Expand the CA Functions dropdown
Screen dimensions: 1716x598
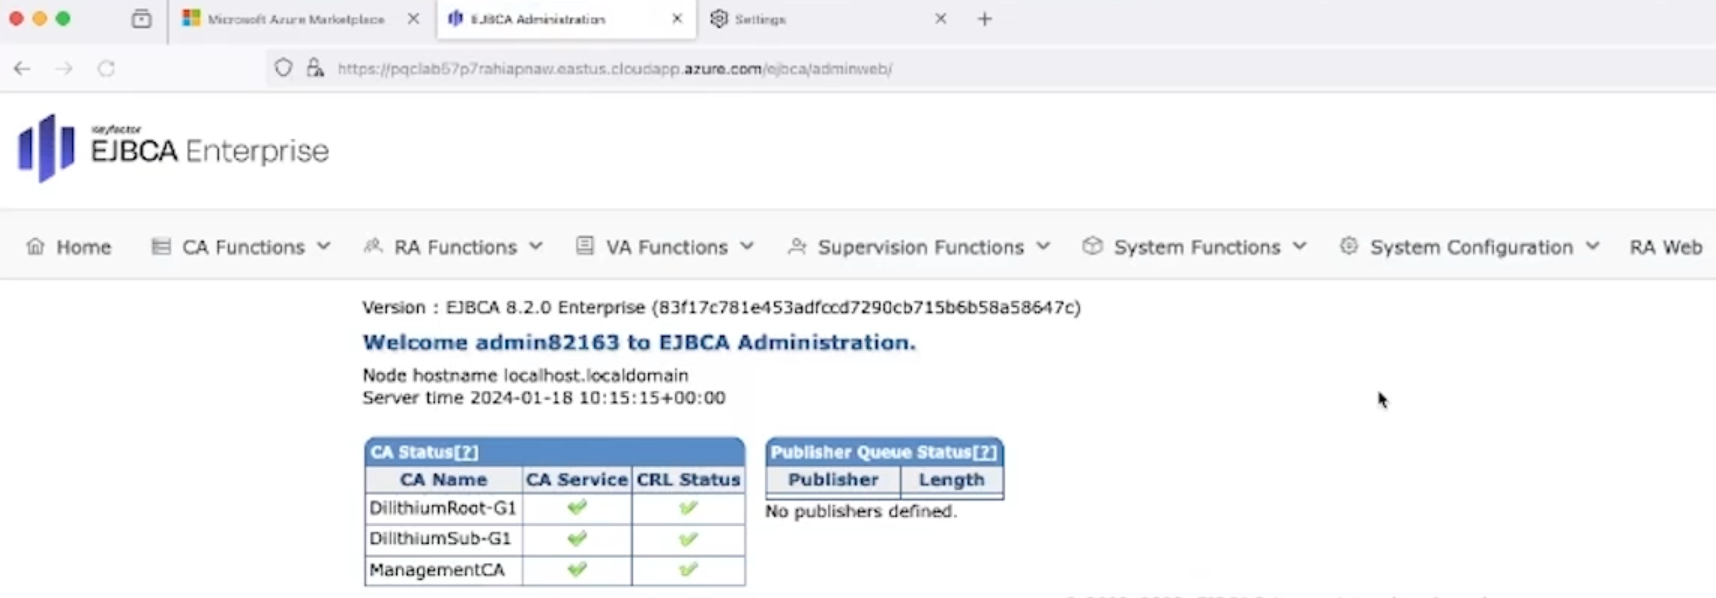tap(241, 247)
